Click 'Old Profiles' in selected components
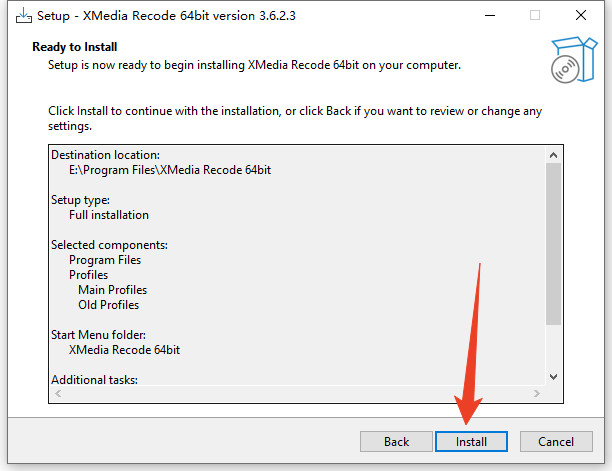The height and width of the screenshot is (471, 612). click(108, 305)
